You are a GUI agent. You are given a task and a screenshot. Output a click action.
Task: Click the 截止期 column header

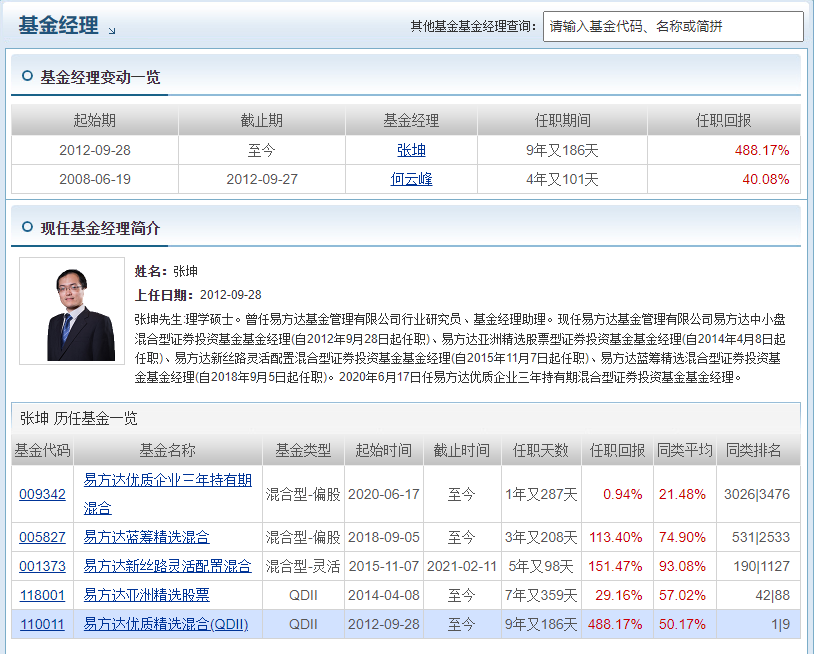261,120
